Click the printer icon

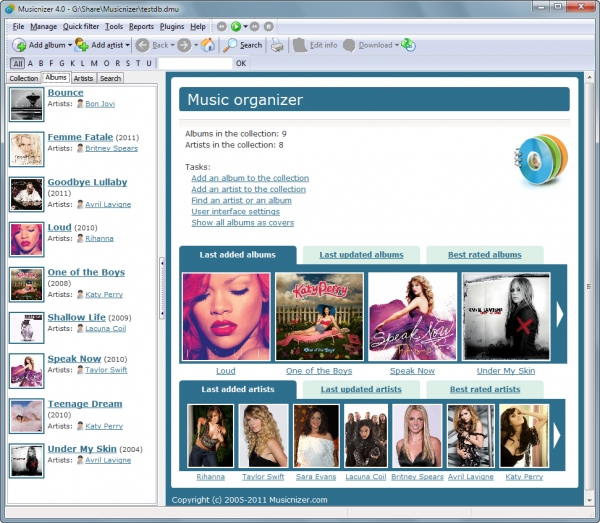277,45
